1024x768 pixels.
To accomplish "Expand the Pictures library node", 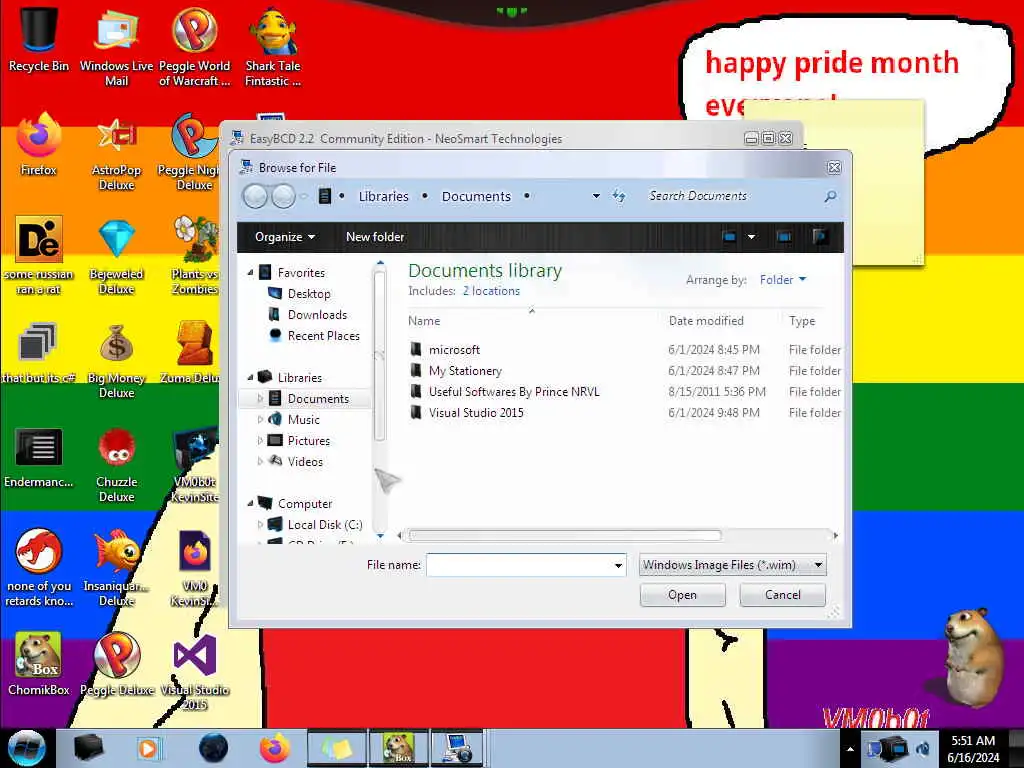I will (x=260, y=441).
